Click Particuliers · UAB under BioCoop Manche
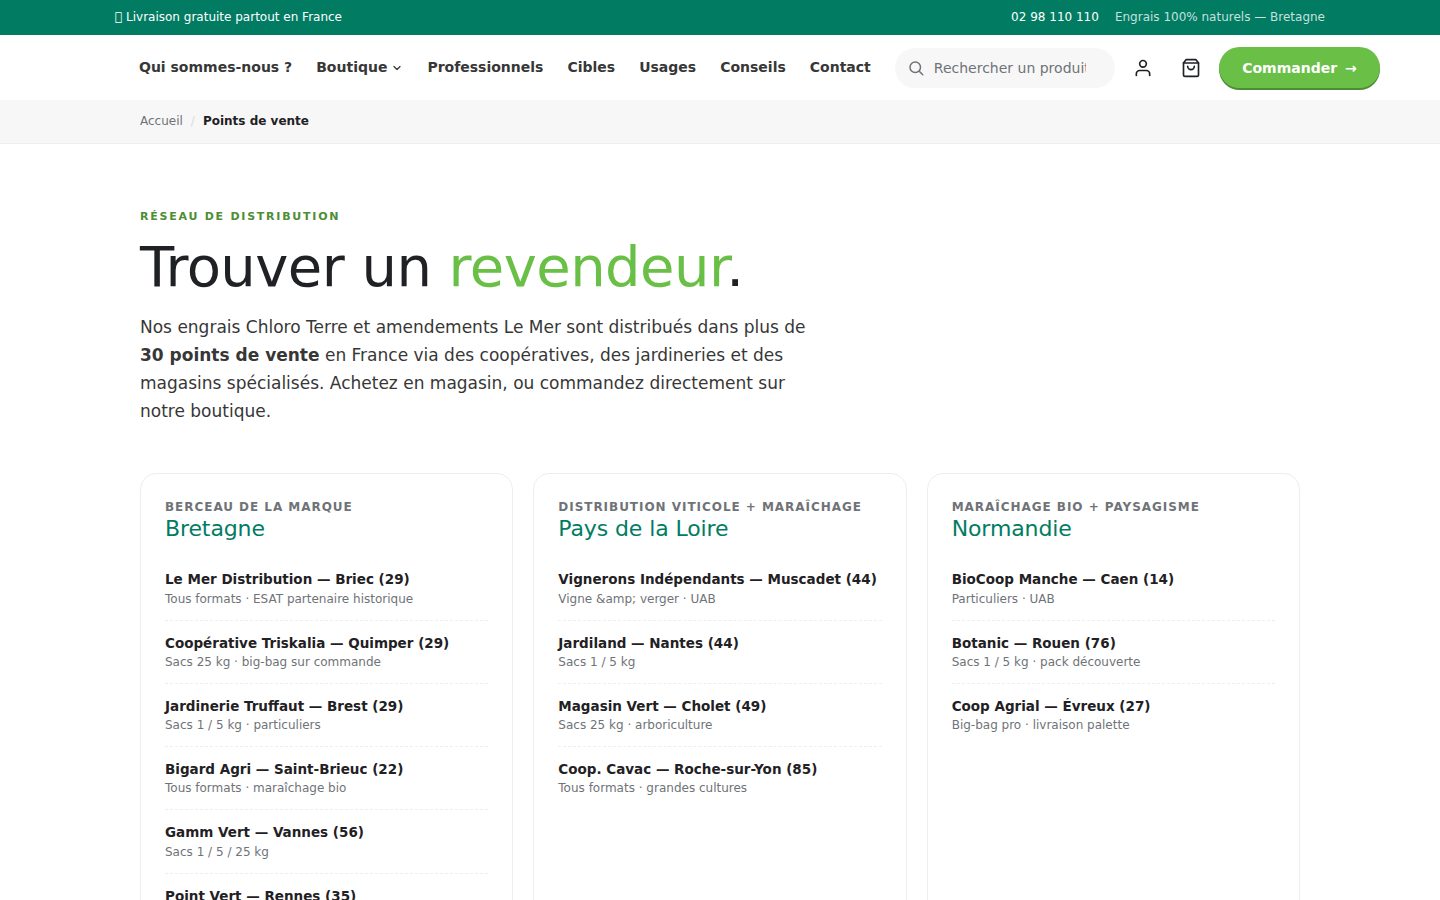 (1003, 599)
